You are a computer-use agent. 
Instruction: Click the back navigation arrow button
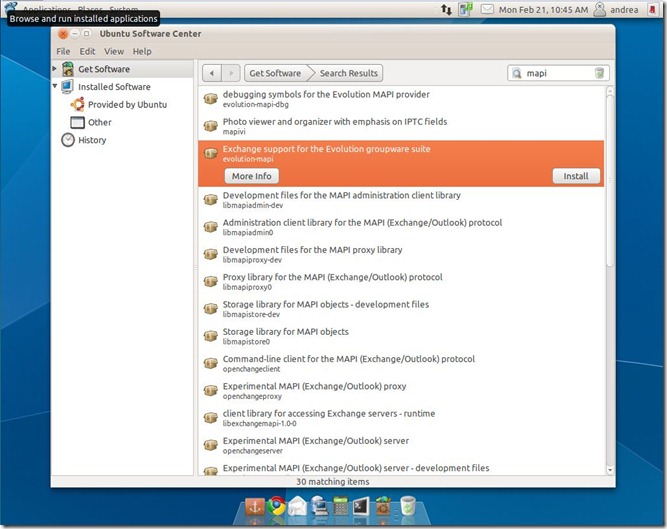click(x=211, y=73)
